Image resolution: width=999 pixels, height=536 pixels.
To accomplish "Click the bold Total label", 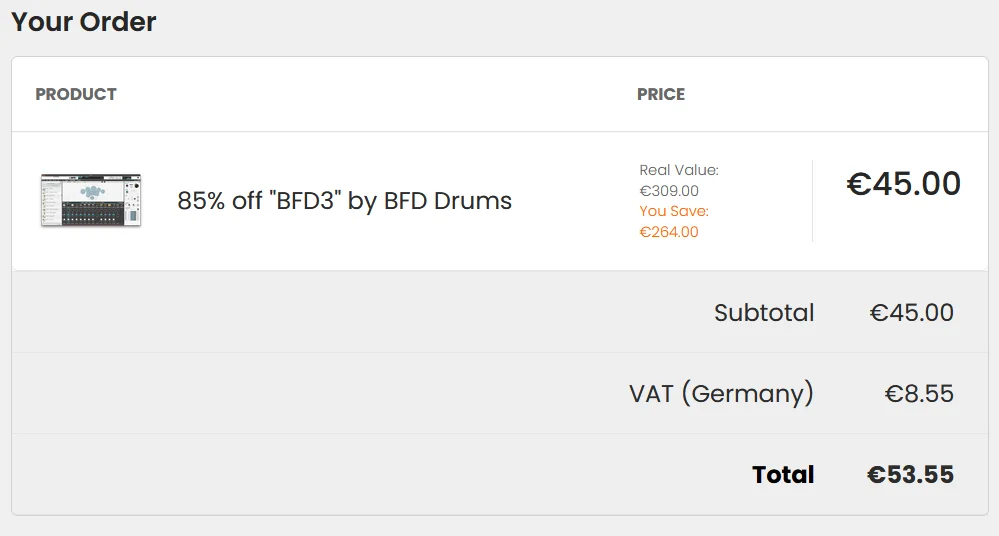I will click(x=783, y=474).
